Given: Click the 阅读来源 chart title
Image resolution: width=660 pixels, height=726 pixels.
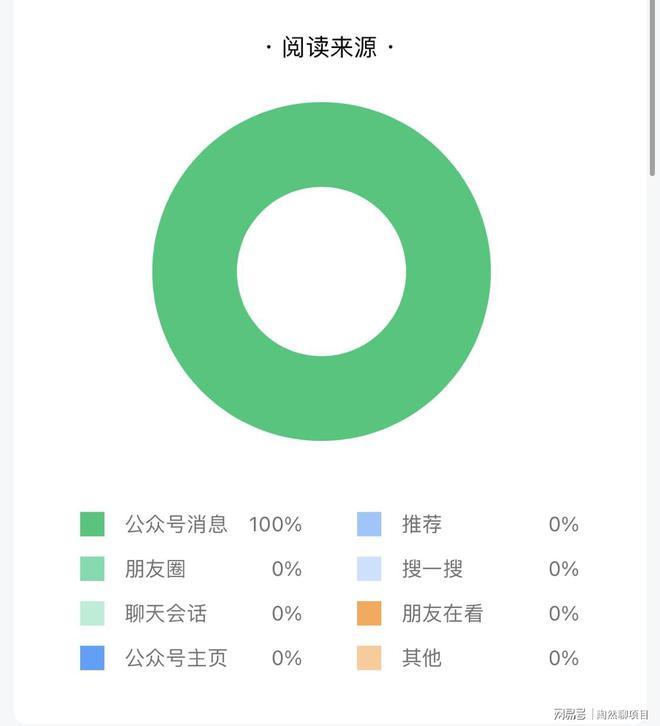Looking at the screenshot, I should click(x=330, y=47).
